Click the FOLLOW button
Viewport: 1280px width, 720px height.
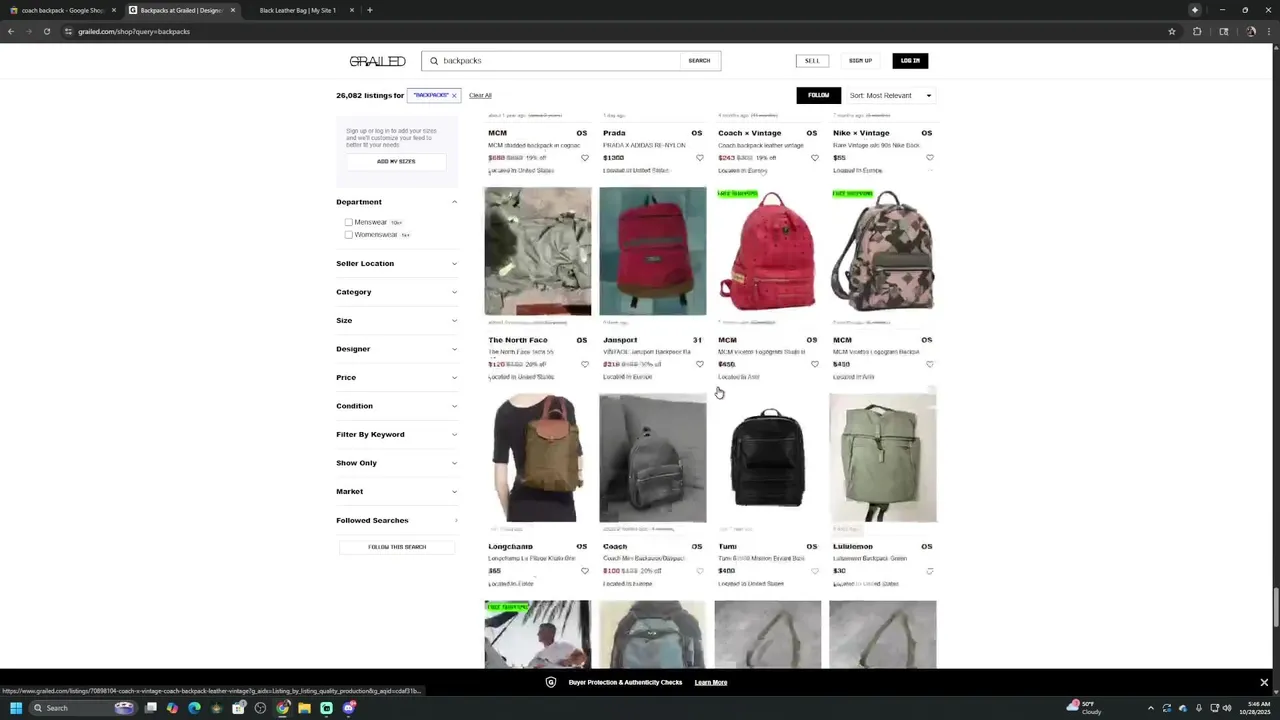click(x=819, y=96)
